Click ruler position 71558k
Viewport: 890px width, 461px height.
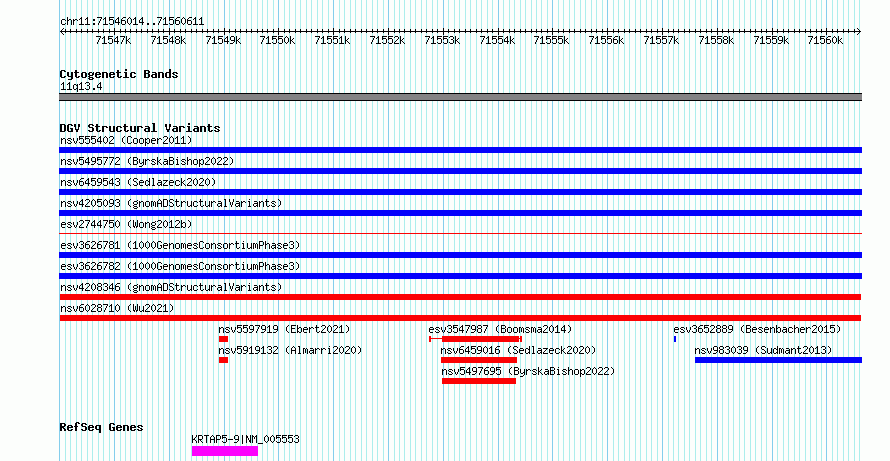(x=716, y=40)
